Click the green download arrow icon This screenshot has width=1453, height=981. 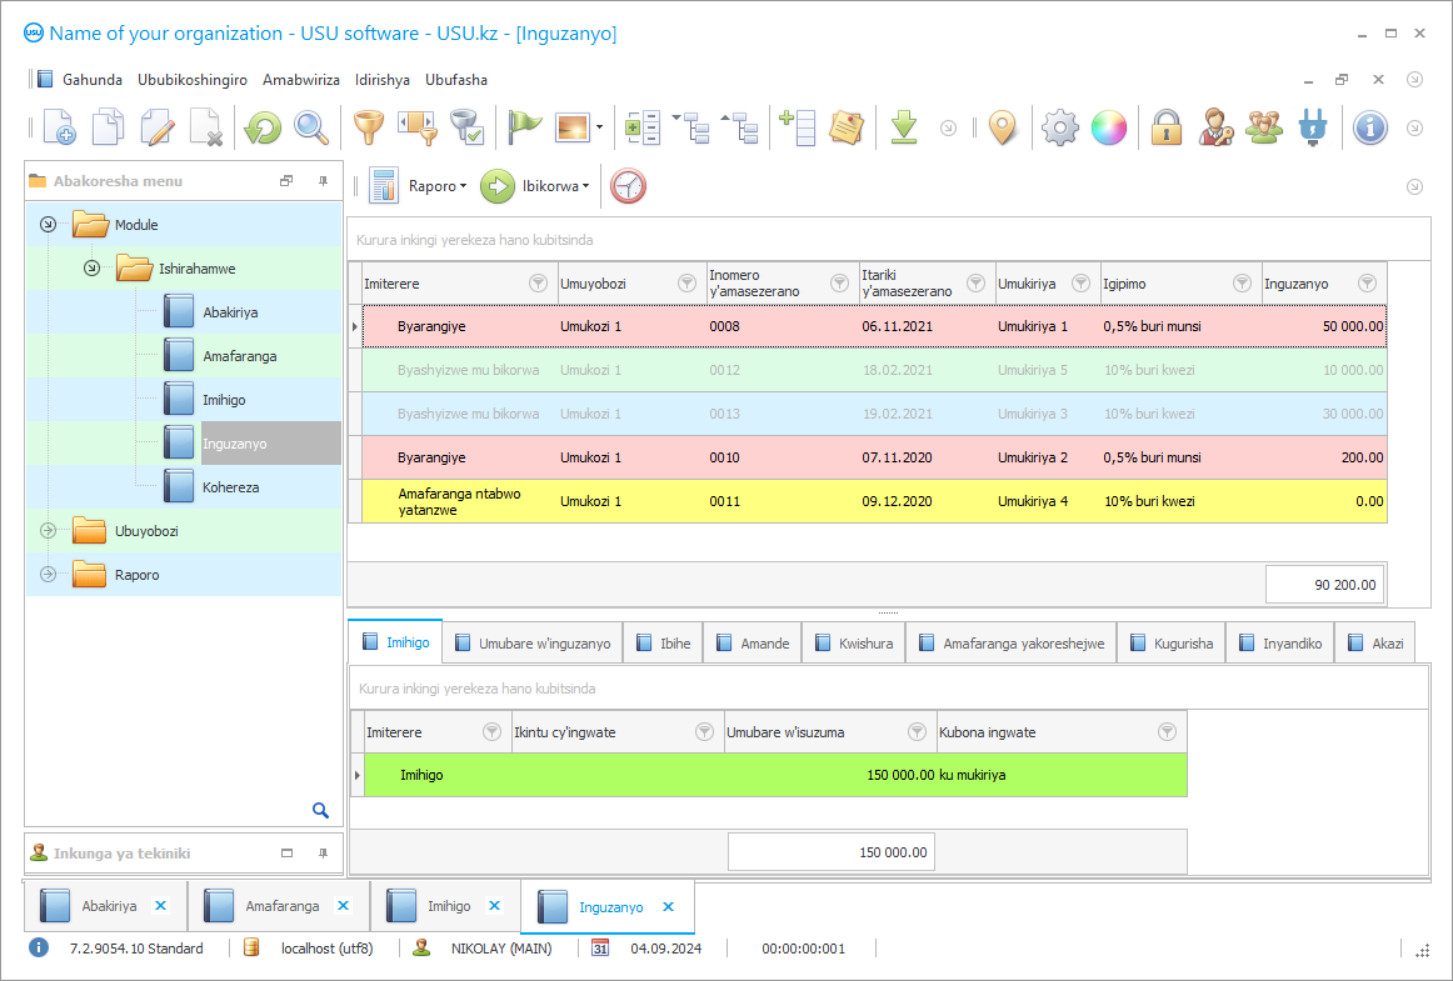click(x=904, y=128)
